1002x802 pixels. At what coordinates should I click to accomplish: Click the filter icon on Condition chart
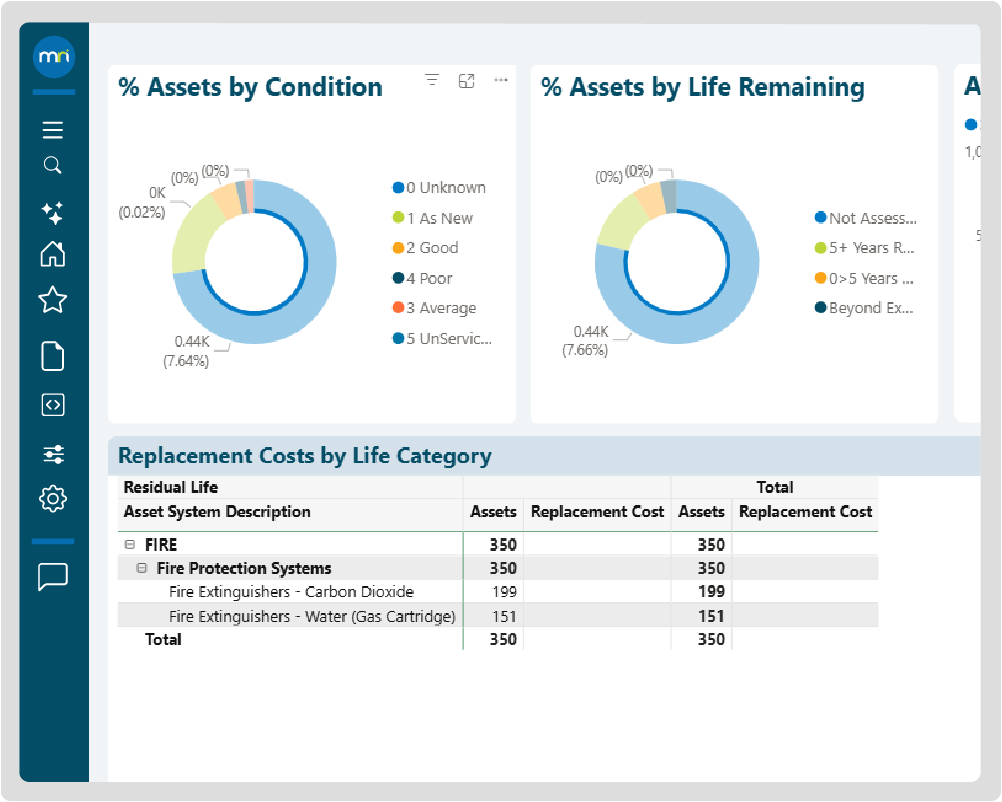tap(432, 80)
